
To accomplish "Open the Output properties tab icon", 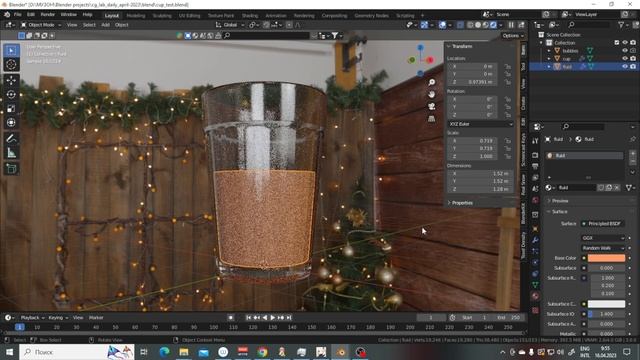I will coord(535,166).
